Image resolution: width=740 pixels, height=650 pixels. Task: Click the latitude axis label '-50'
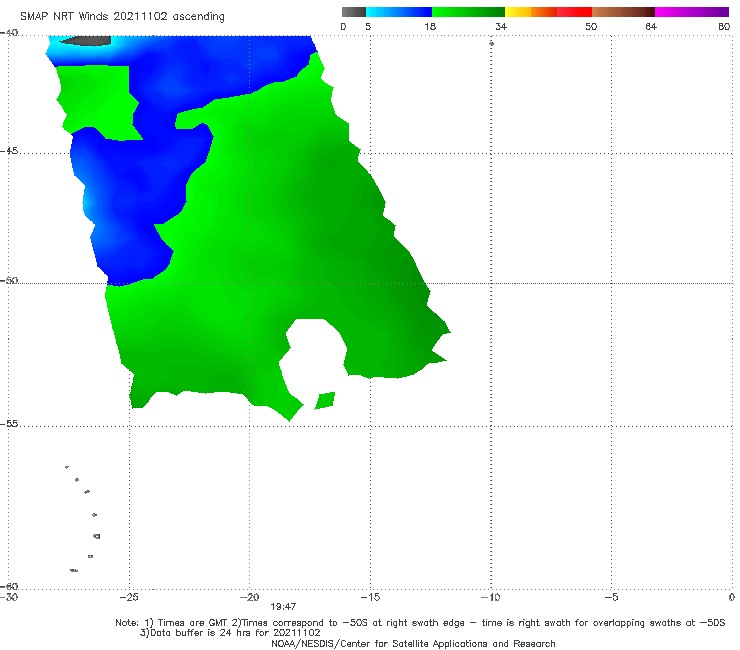coord(9,280)
